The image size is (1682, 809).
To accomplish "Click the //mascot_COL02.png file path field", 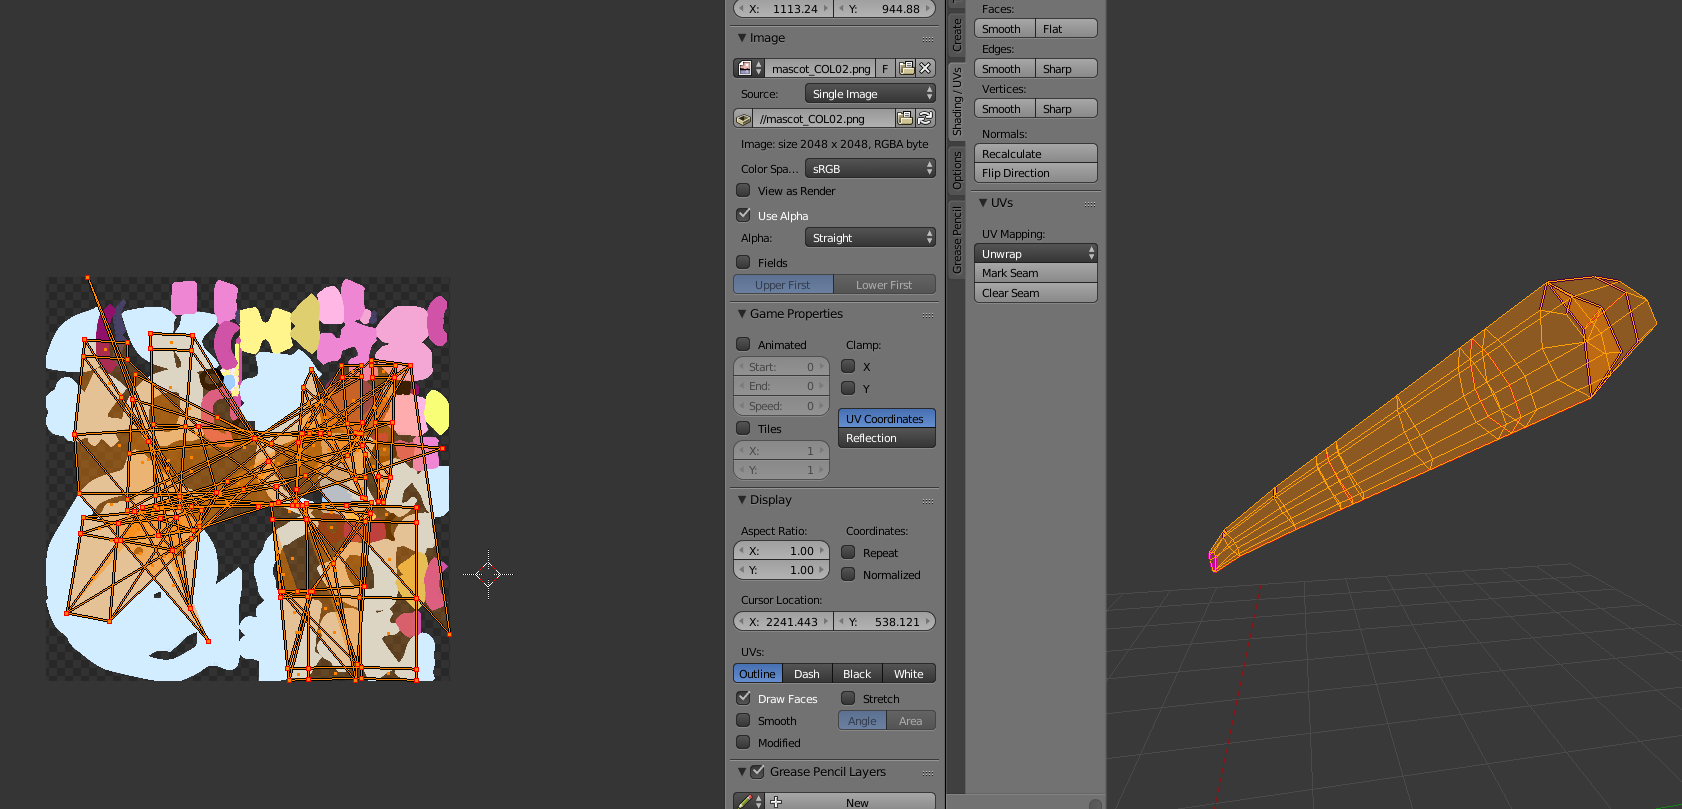I will (824, 118).
